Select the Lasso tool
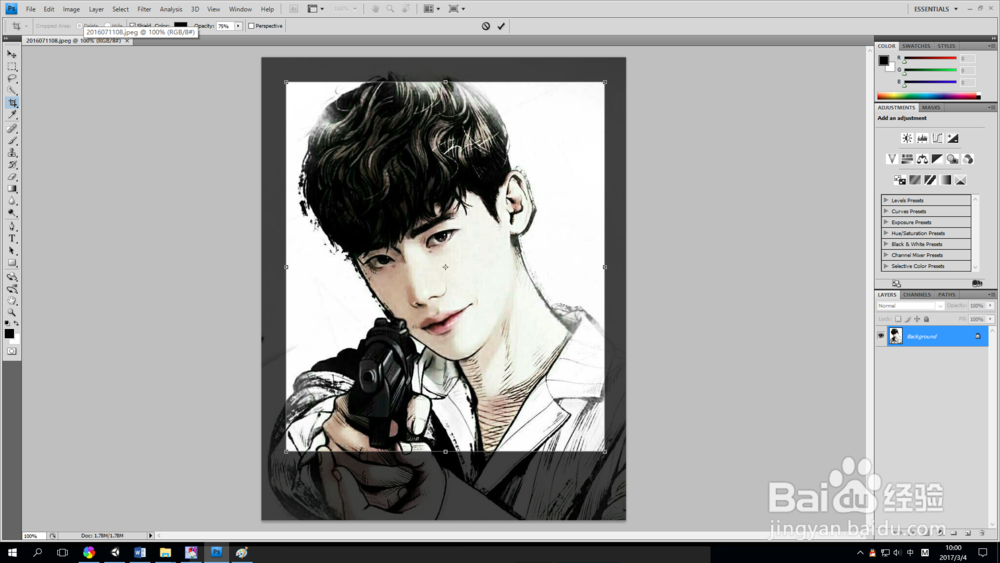 click(11, 78)
